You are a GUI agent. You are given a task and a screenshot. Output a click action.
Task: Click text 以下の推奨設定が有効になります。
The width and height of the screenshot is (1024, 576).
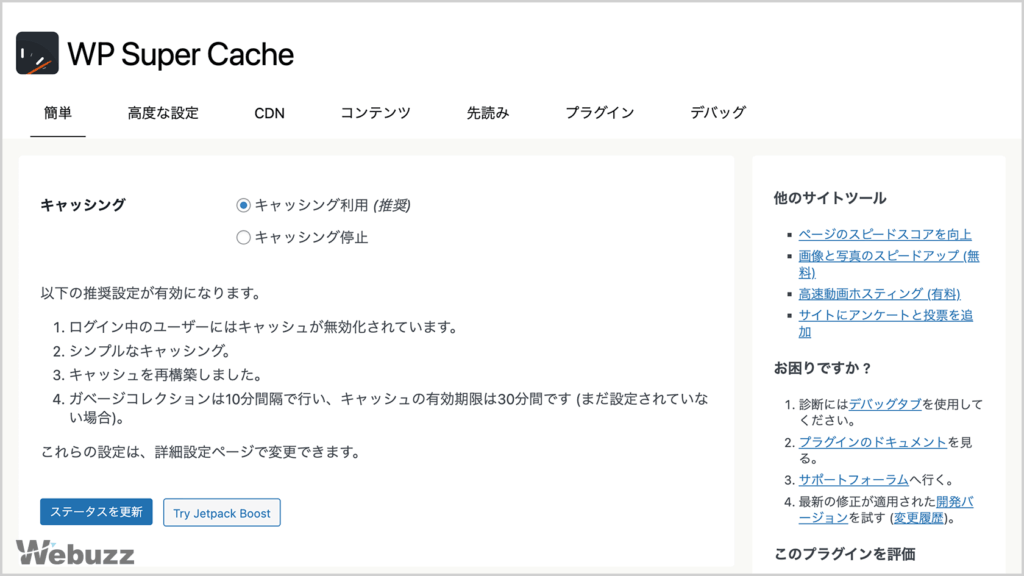coord(151,293)
